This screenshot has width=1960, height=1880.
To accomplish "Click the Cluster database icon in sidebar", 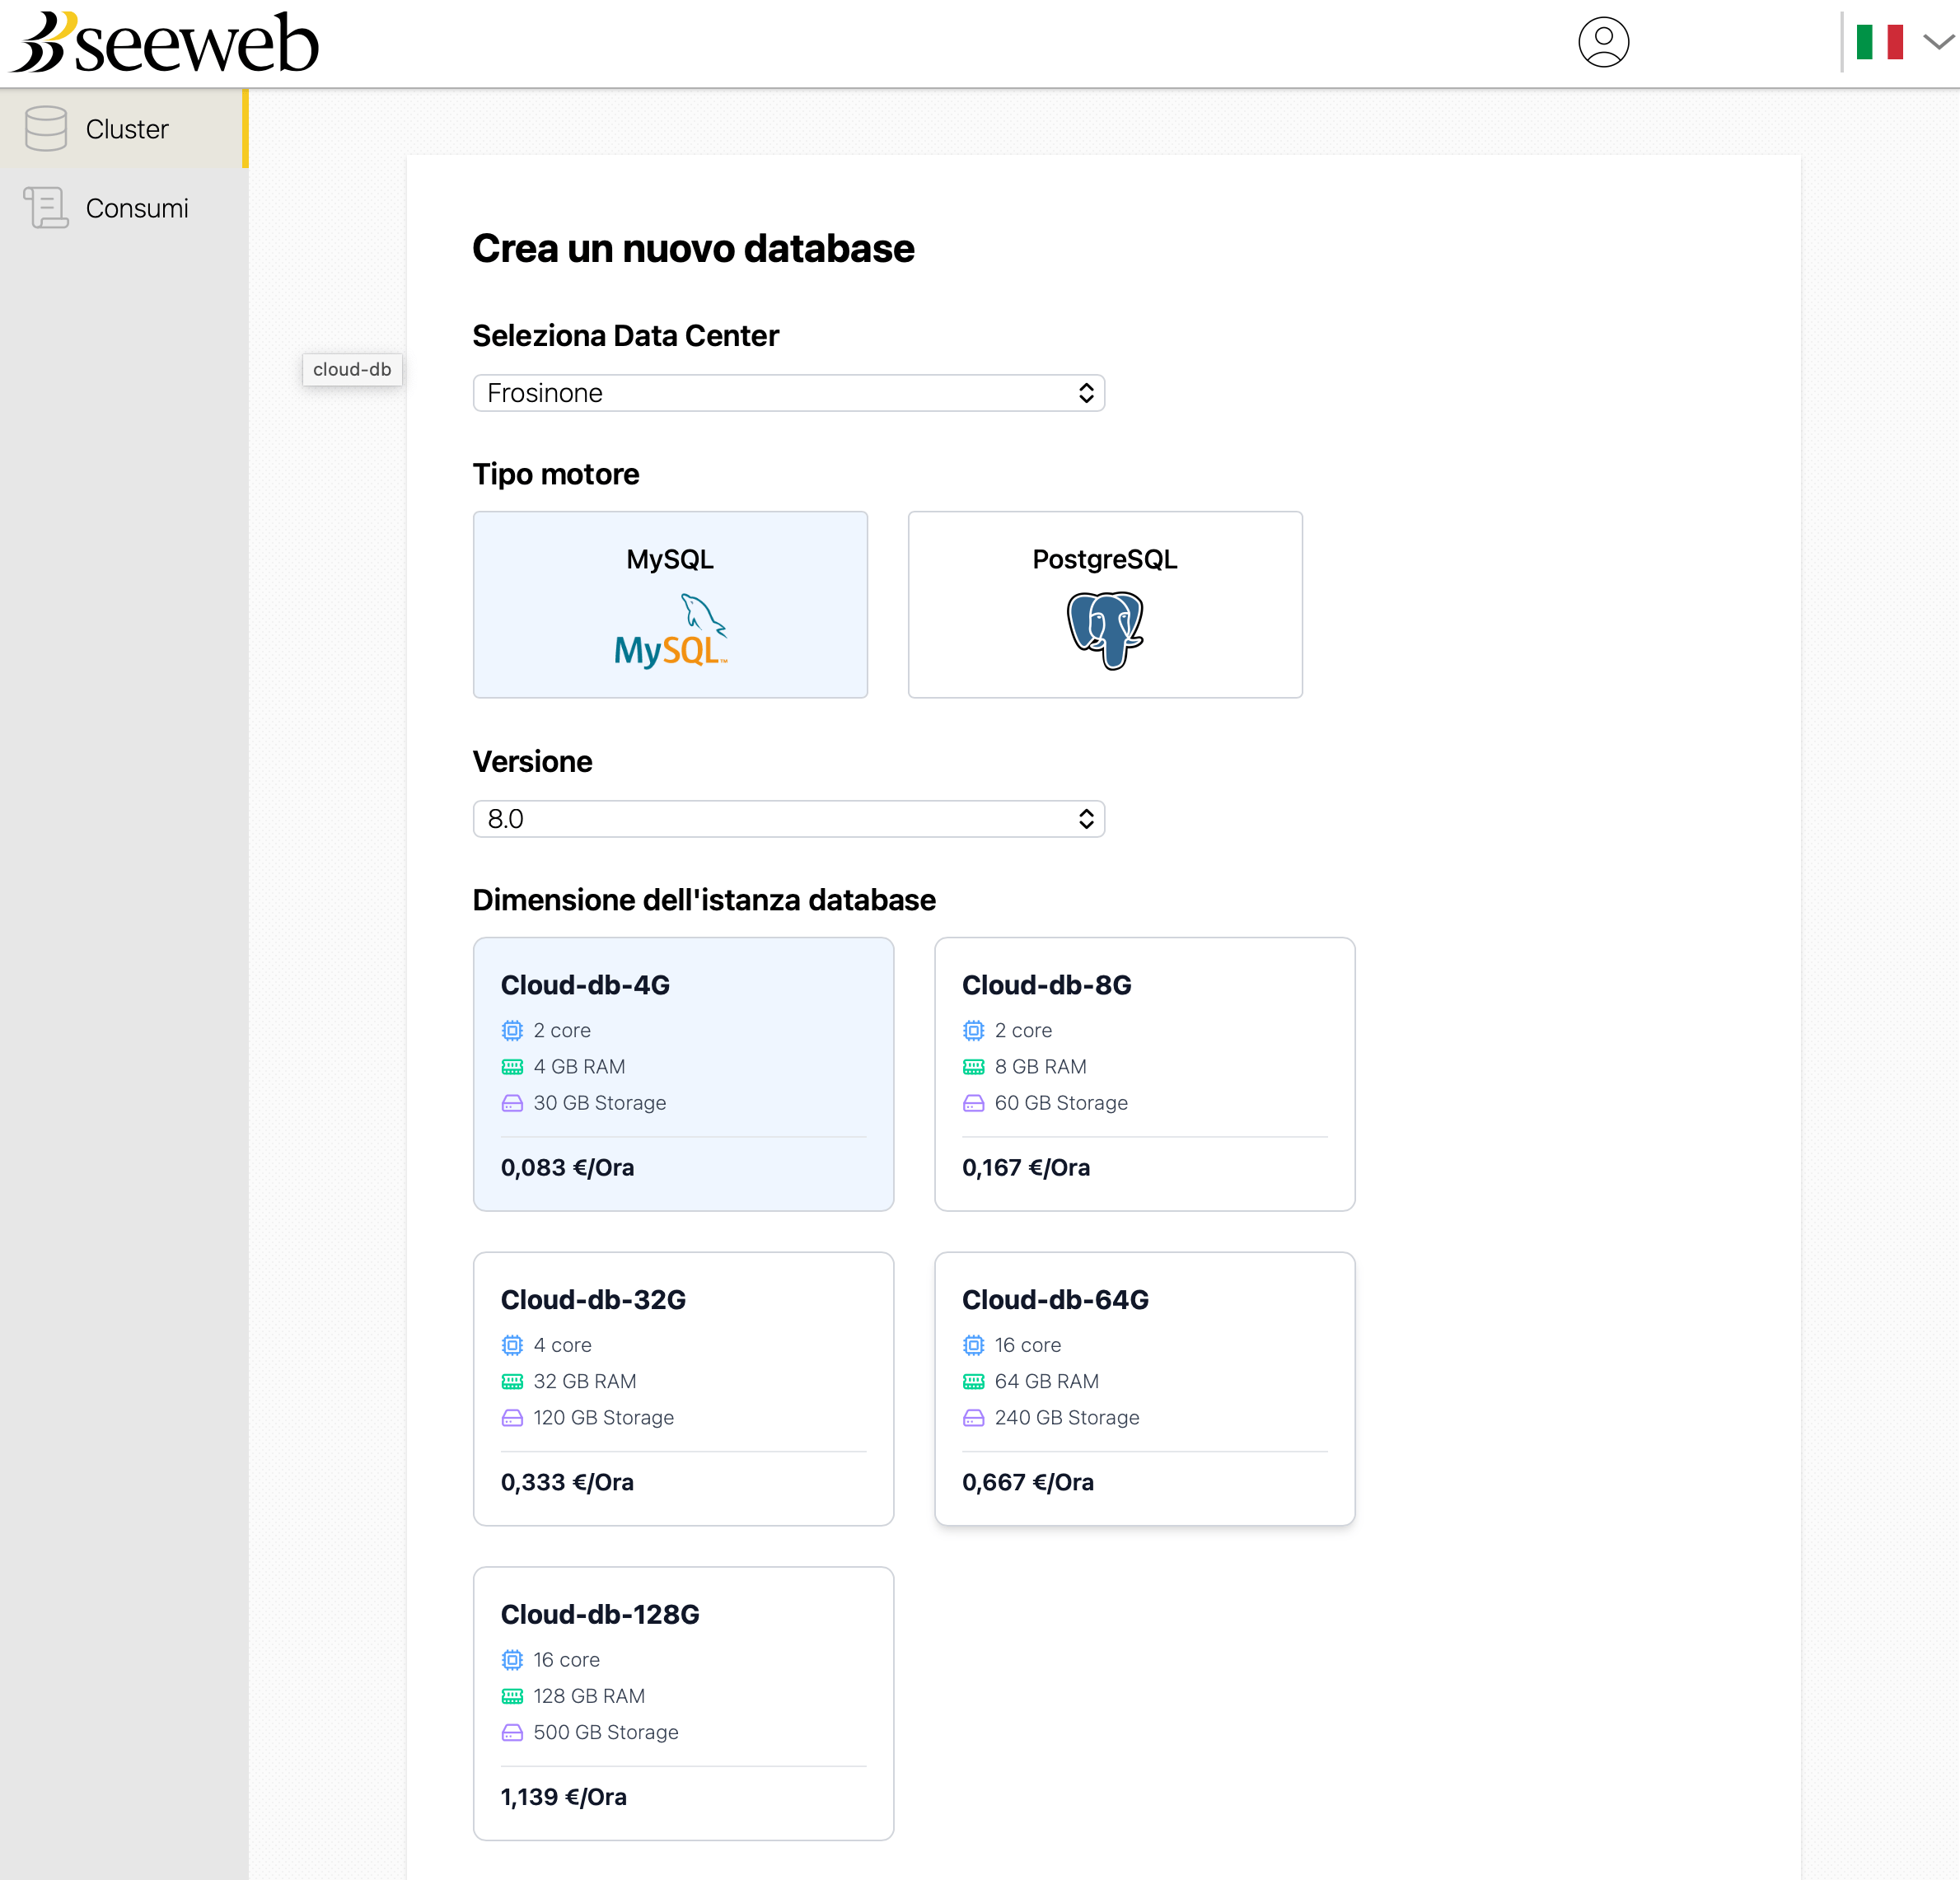I will (x=46, y=128).
